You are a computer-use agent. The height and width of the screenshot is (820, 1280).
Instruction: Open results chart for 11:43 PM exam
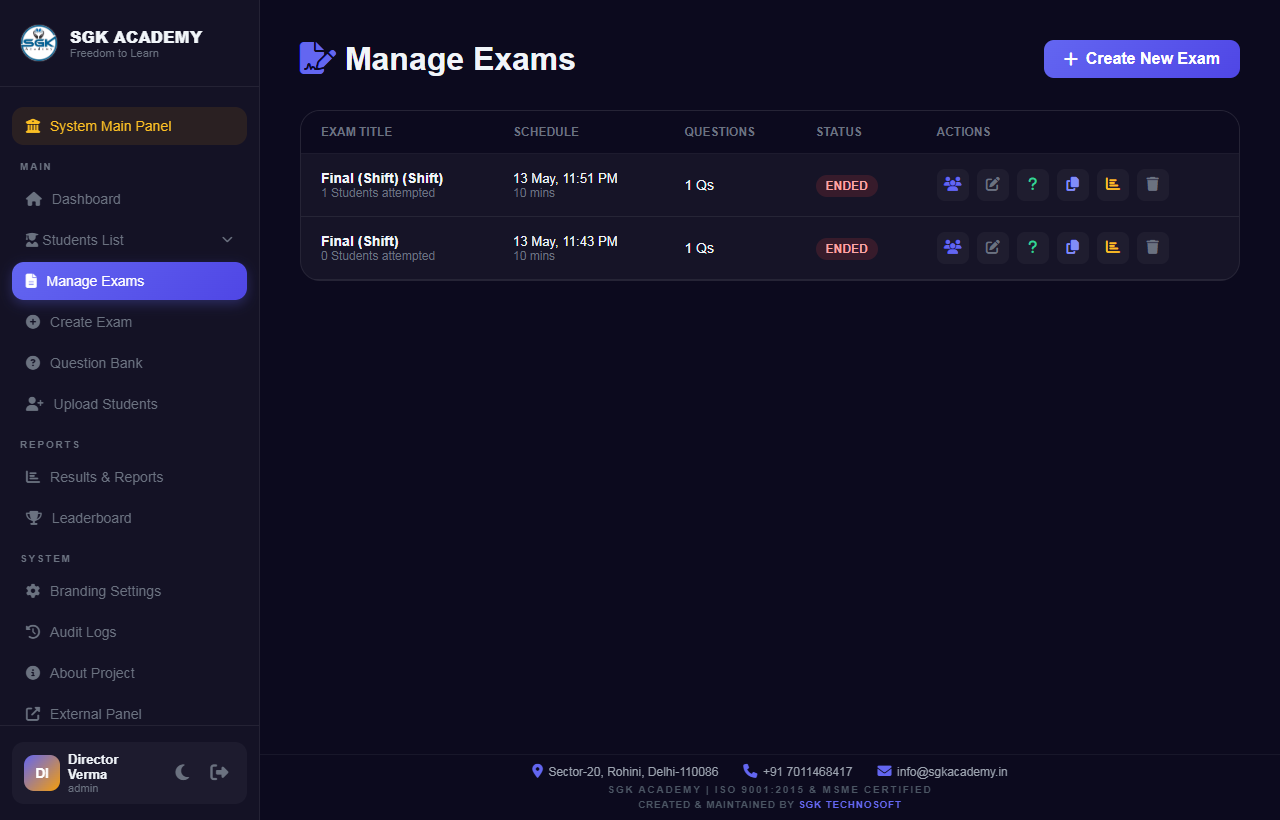[x=1113, y=248]
